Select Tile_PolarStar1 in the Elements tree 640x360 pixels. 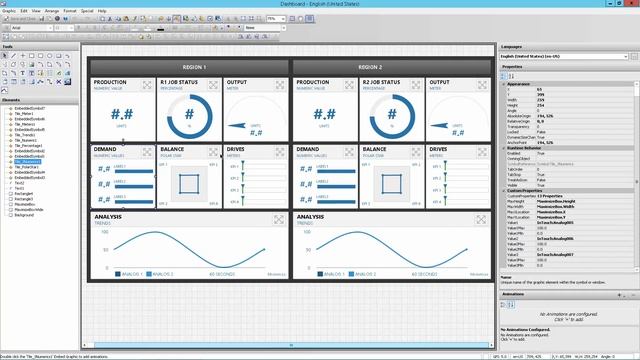coord(27,167)
